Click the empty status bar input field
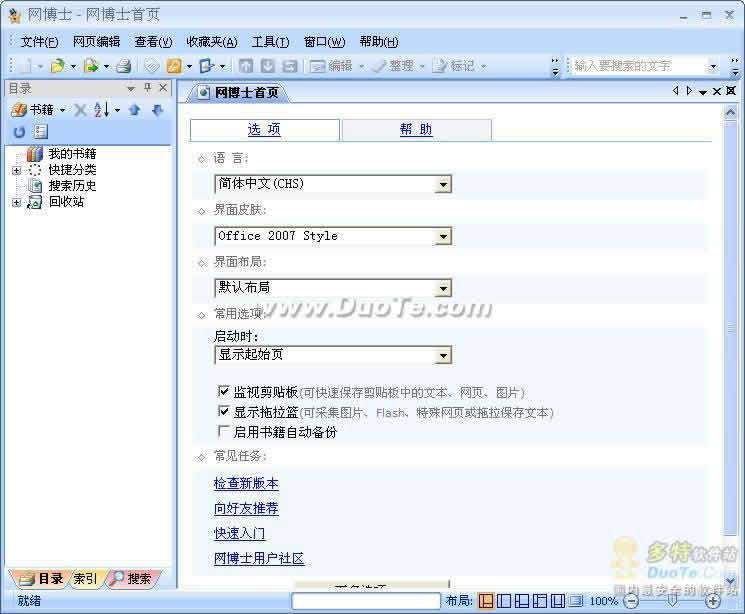 pyautogui.click(x=366, y=601)
